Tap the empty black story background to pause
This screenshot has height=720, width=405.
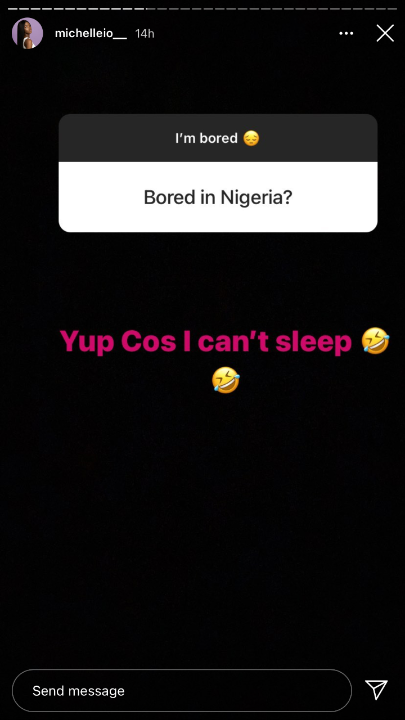pos(202,528)
